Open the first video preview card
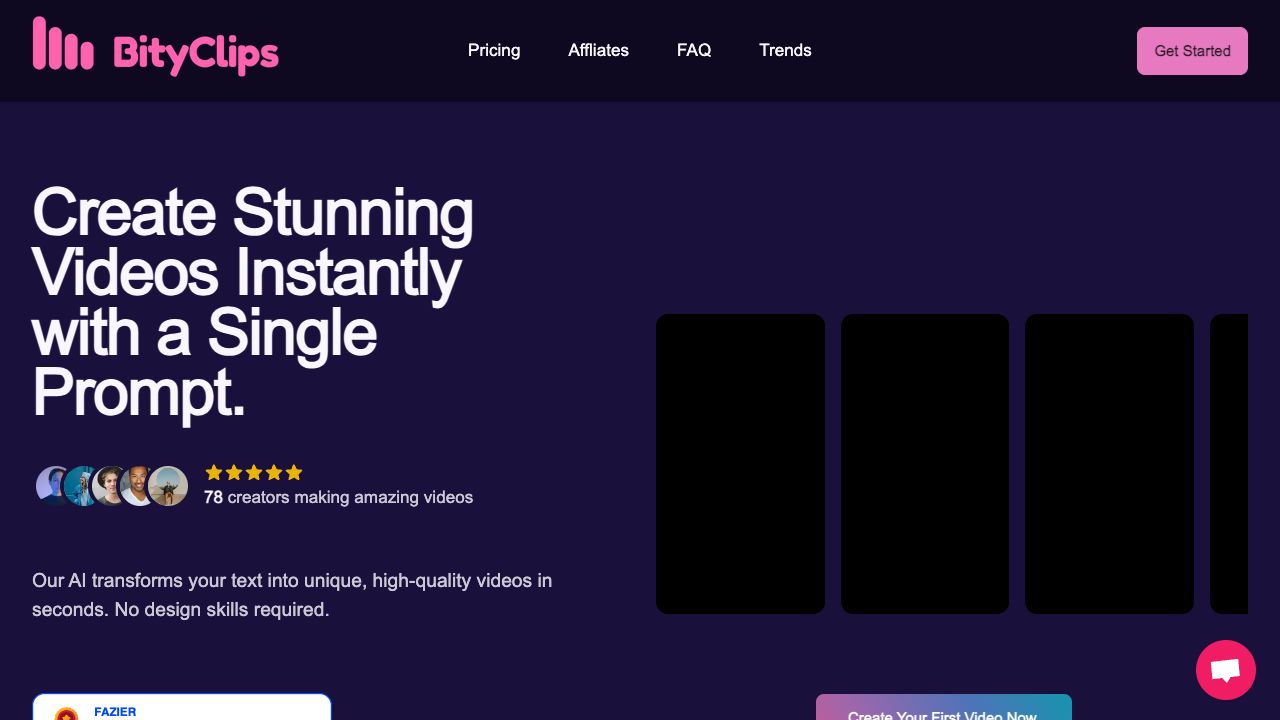Image resolution: width=1280 pixels, height=720 pixels. (x=740, y=464)
